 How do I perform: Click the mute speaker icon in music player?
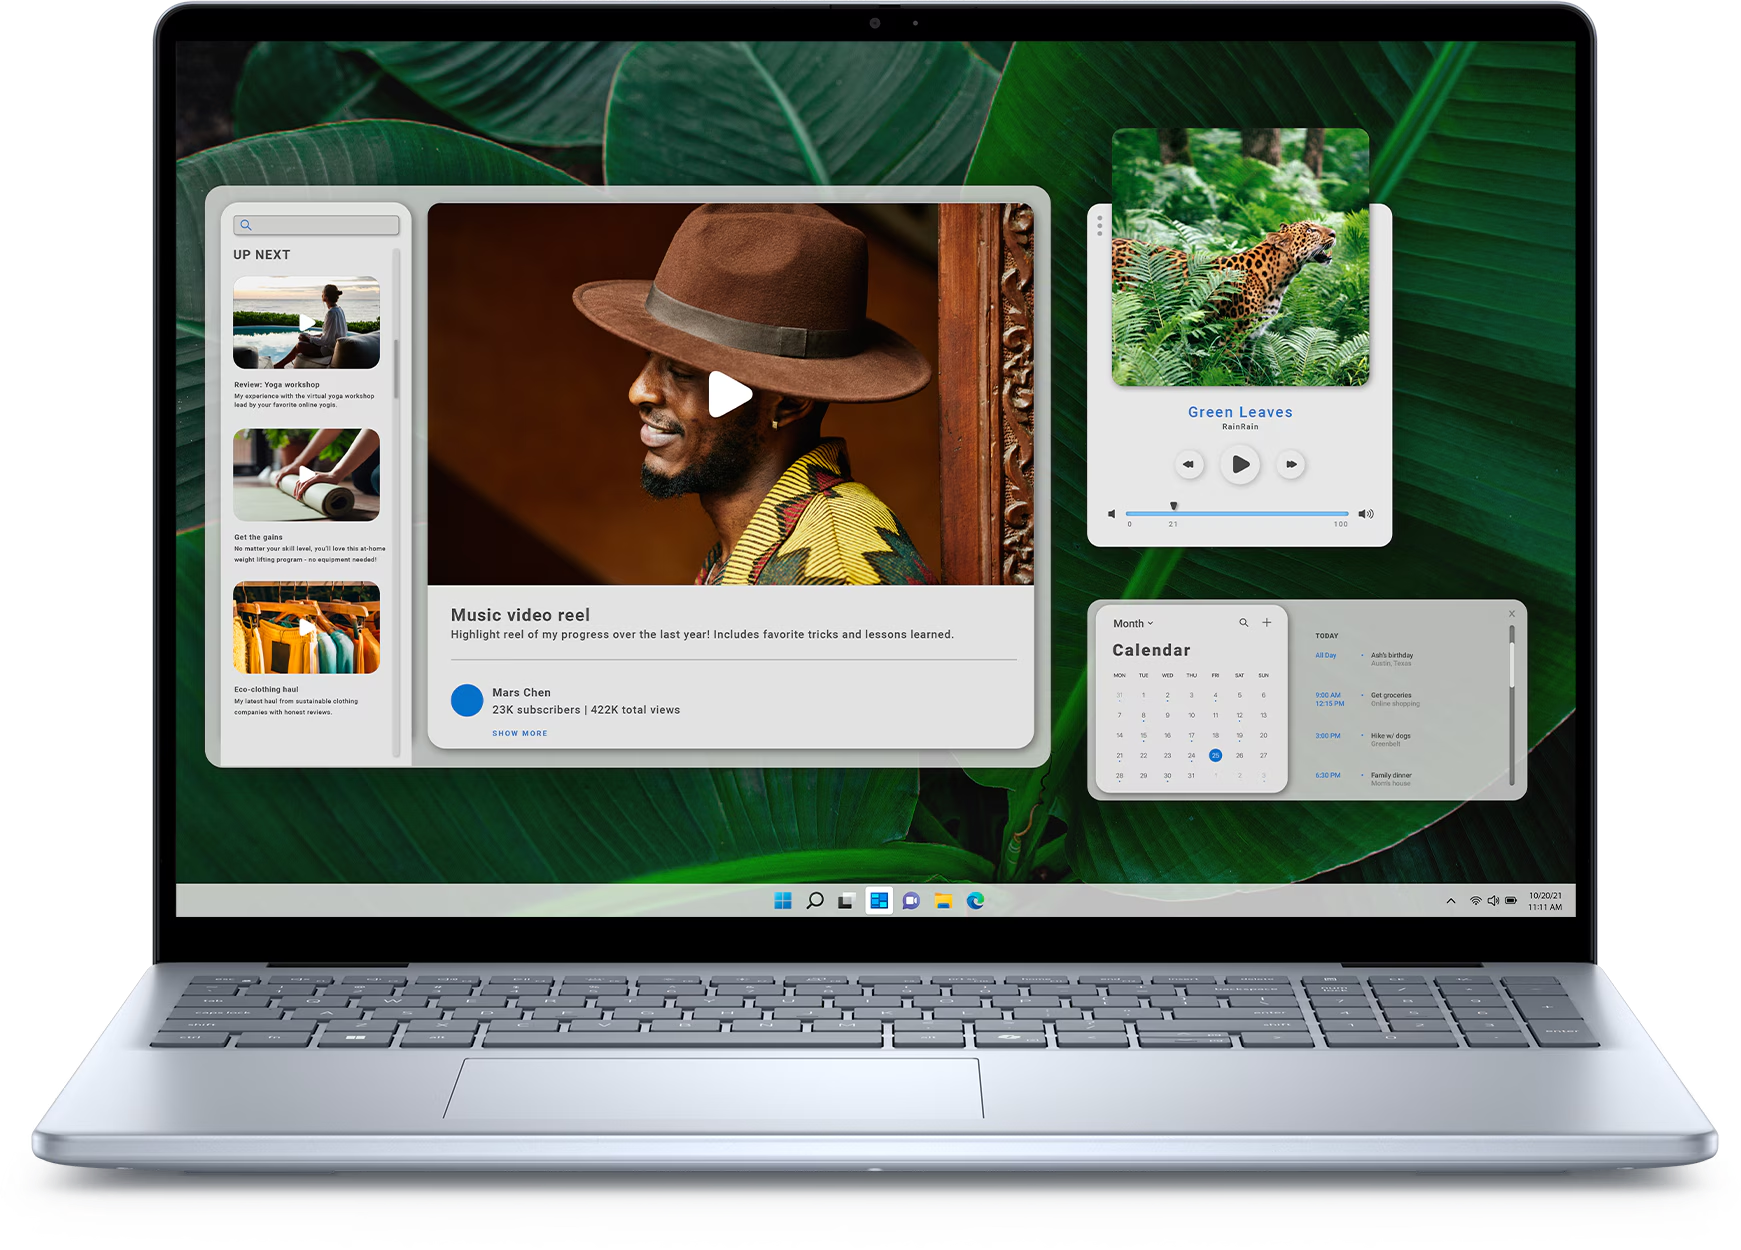1111,514
